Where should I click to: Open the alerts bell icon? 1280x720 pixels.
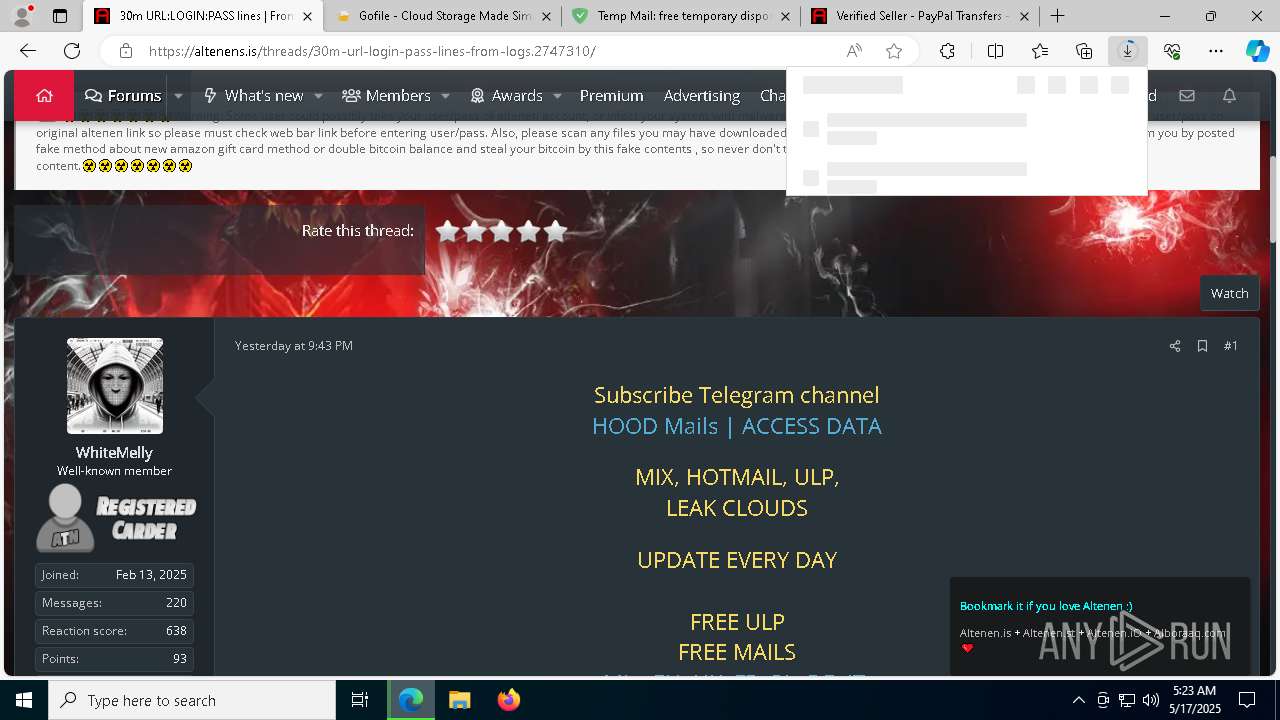pos(1230,96)
